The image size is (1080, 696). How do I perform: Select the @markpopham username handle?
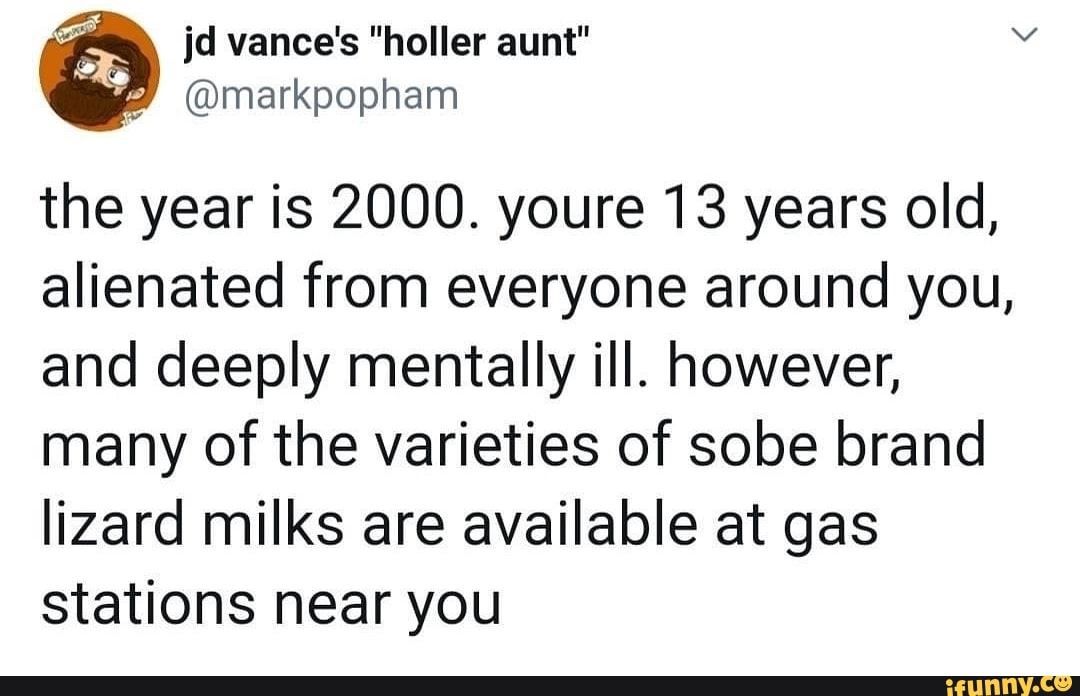pos(320,96)
